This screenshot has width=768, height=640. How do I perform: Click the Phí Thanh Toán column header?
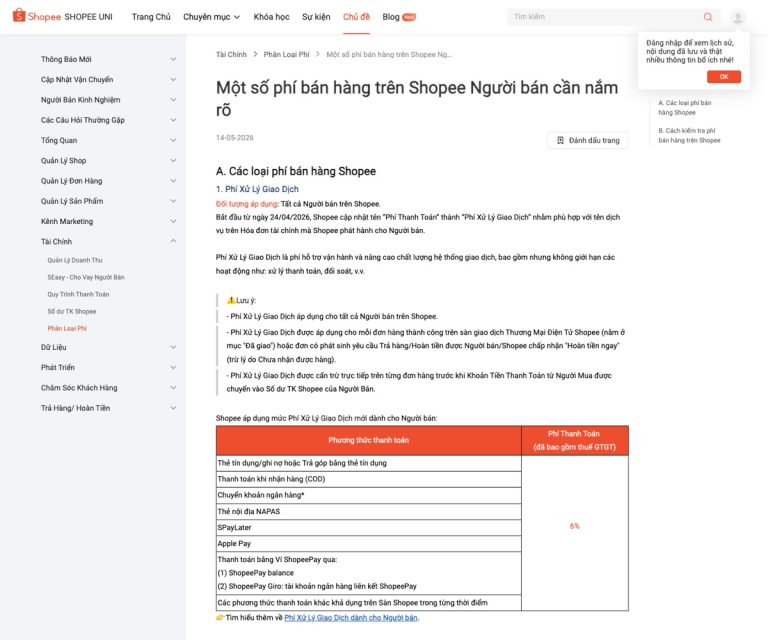(x=575, y=440)
